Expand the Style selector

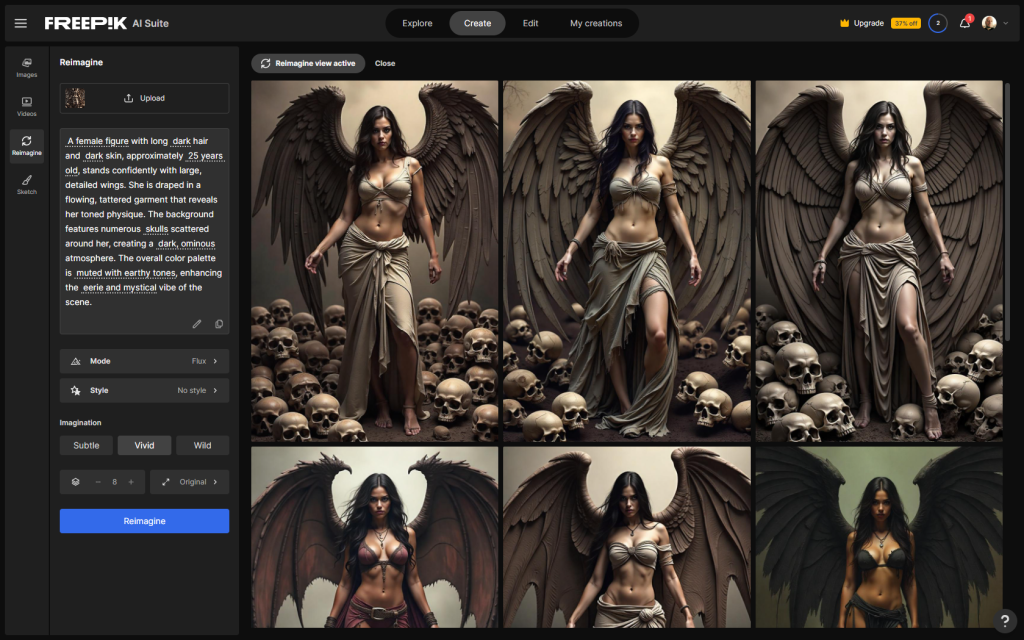(x=144, y=390)
